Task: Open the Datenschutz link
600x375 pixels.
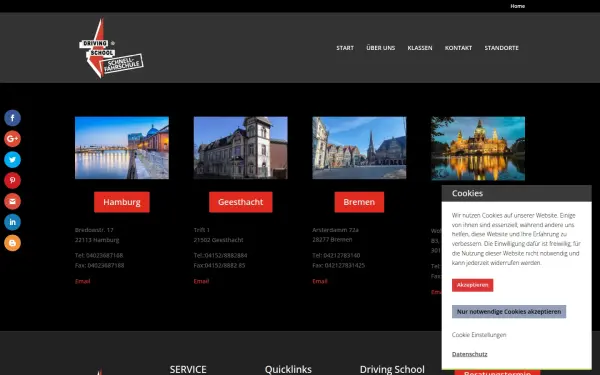Action: click(x=470, y=354)
